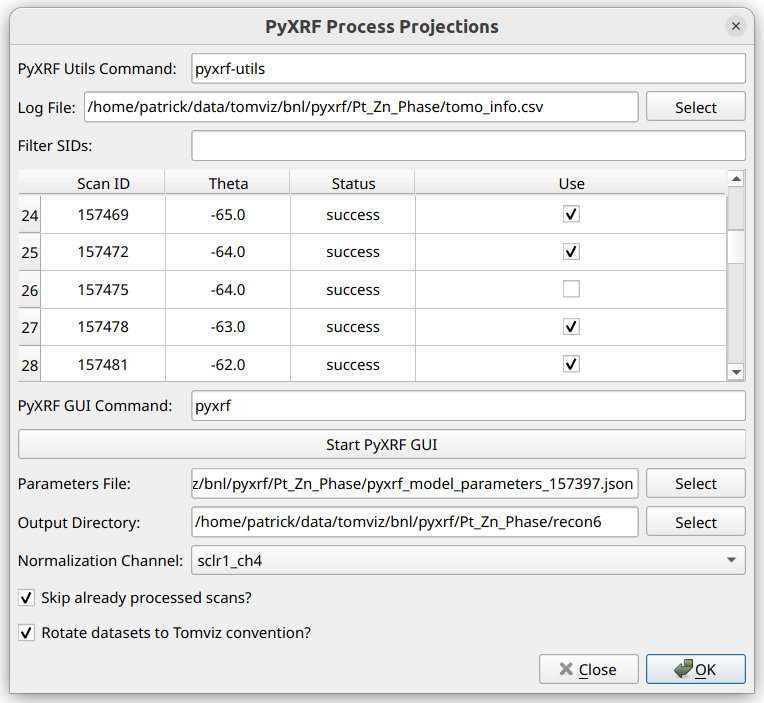Click the PyXRF Utils Command field
Image resolution: width=764 pixels, height=703 pixels.
pyautogui.click(x=468, y=69)
